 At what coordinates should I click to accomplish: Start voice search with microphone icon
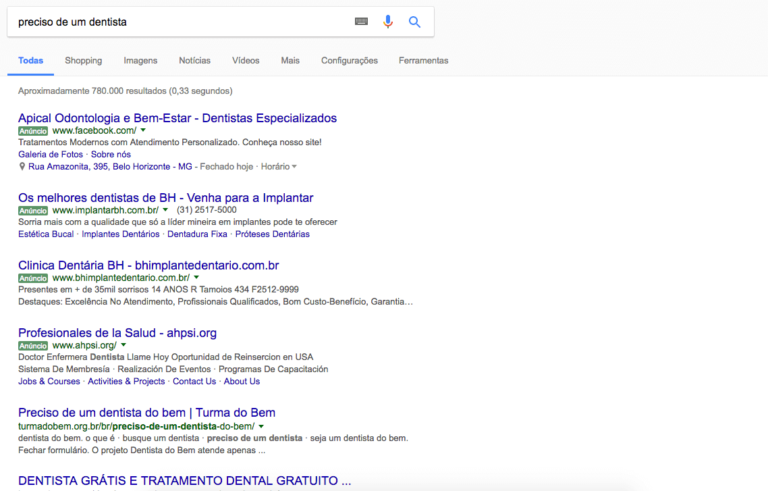point(388,22)
